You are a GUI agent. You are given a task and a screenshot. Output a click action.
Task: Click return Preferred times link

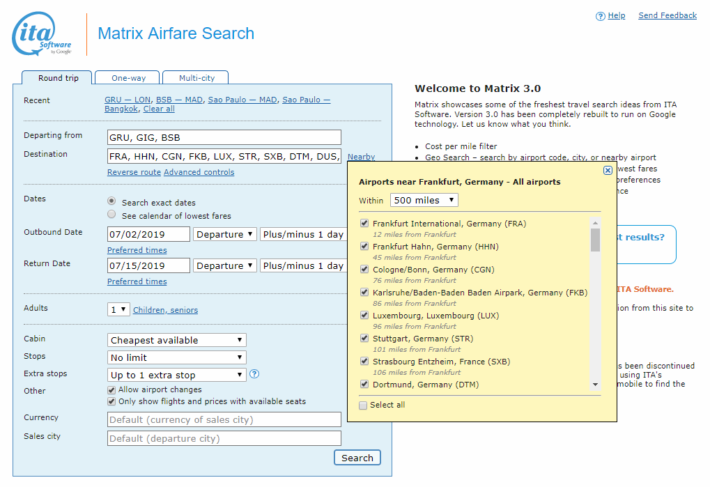(x=137, y=282)
